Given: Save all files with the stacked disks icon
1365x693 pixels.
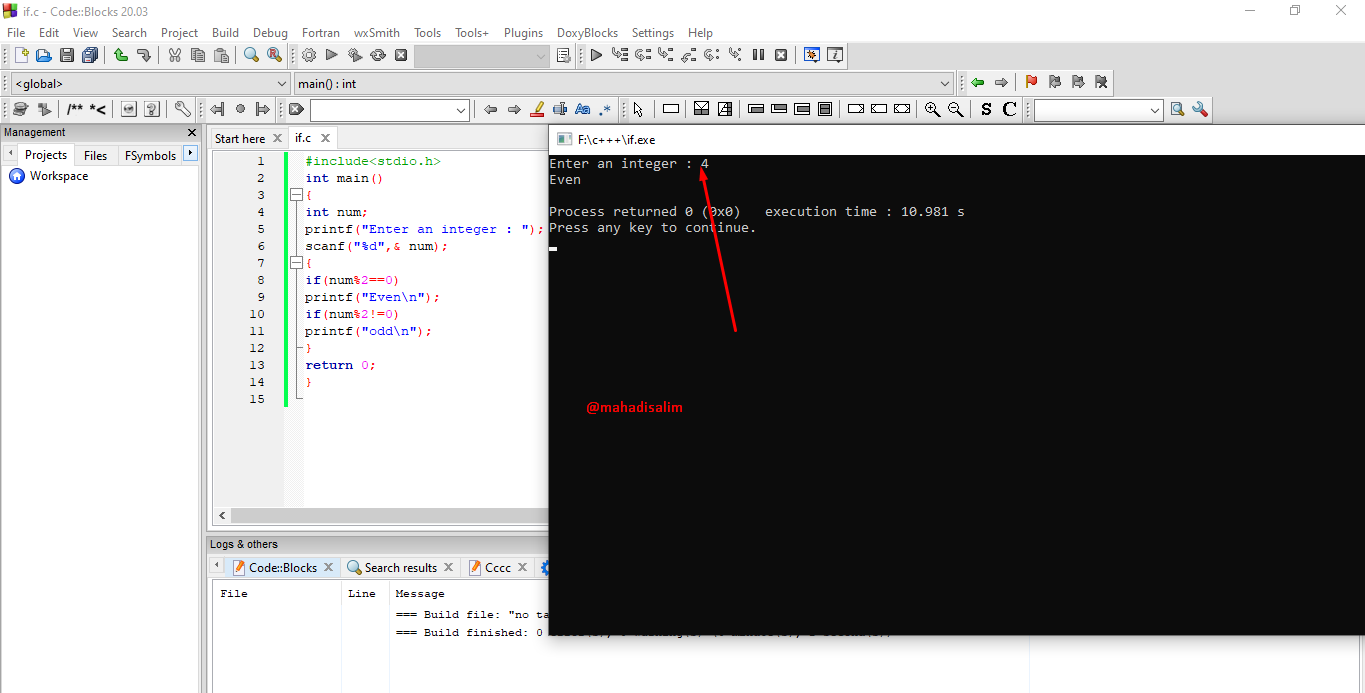Looking at the screenshot, I should (90, 56).
